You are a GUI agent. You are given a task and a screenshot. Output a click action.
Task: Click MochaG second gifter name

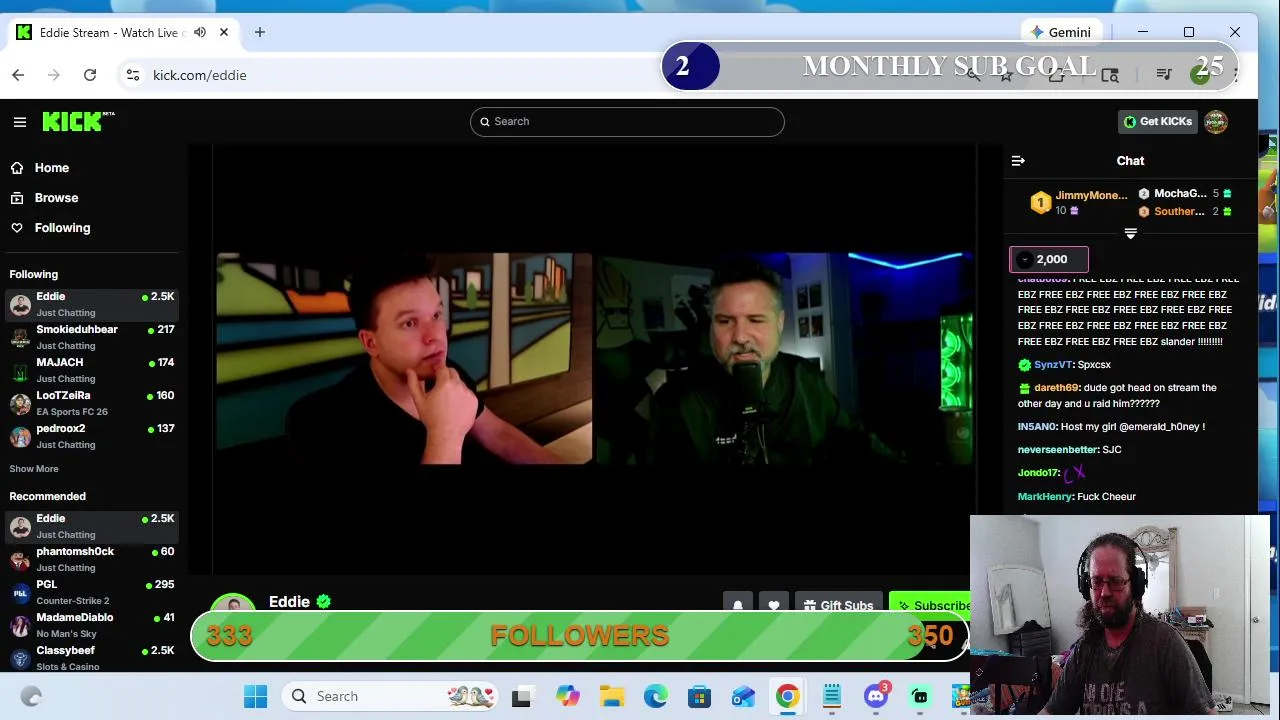1180,194
